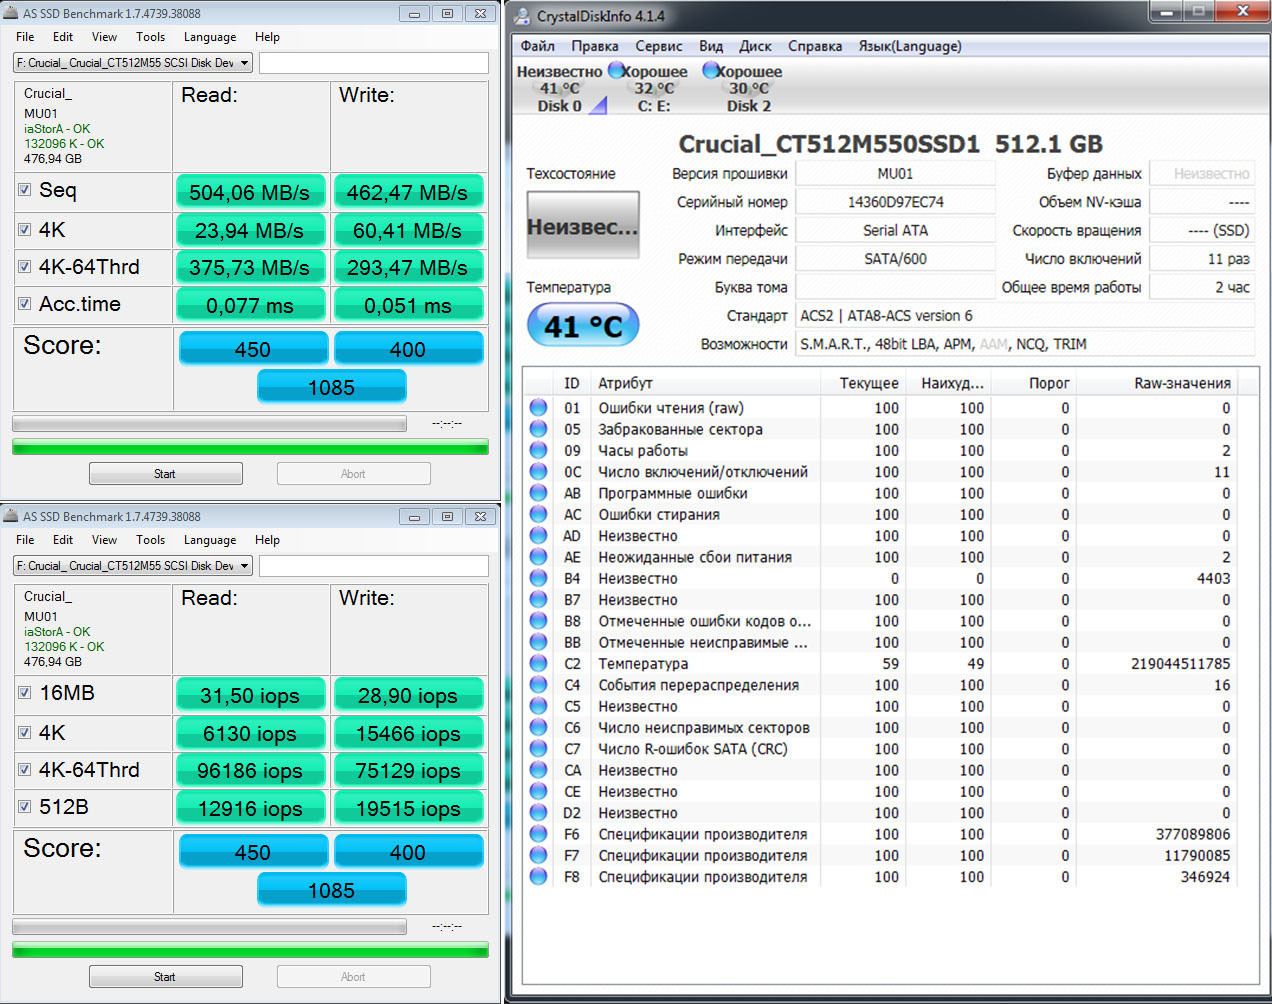The width and height of the screenshot is (1272, 1004).
Task: Click status orb for attribute 09 row
Action: pyautogui.click(x=538, y=450)
